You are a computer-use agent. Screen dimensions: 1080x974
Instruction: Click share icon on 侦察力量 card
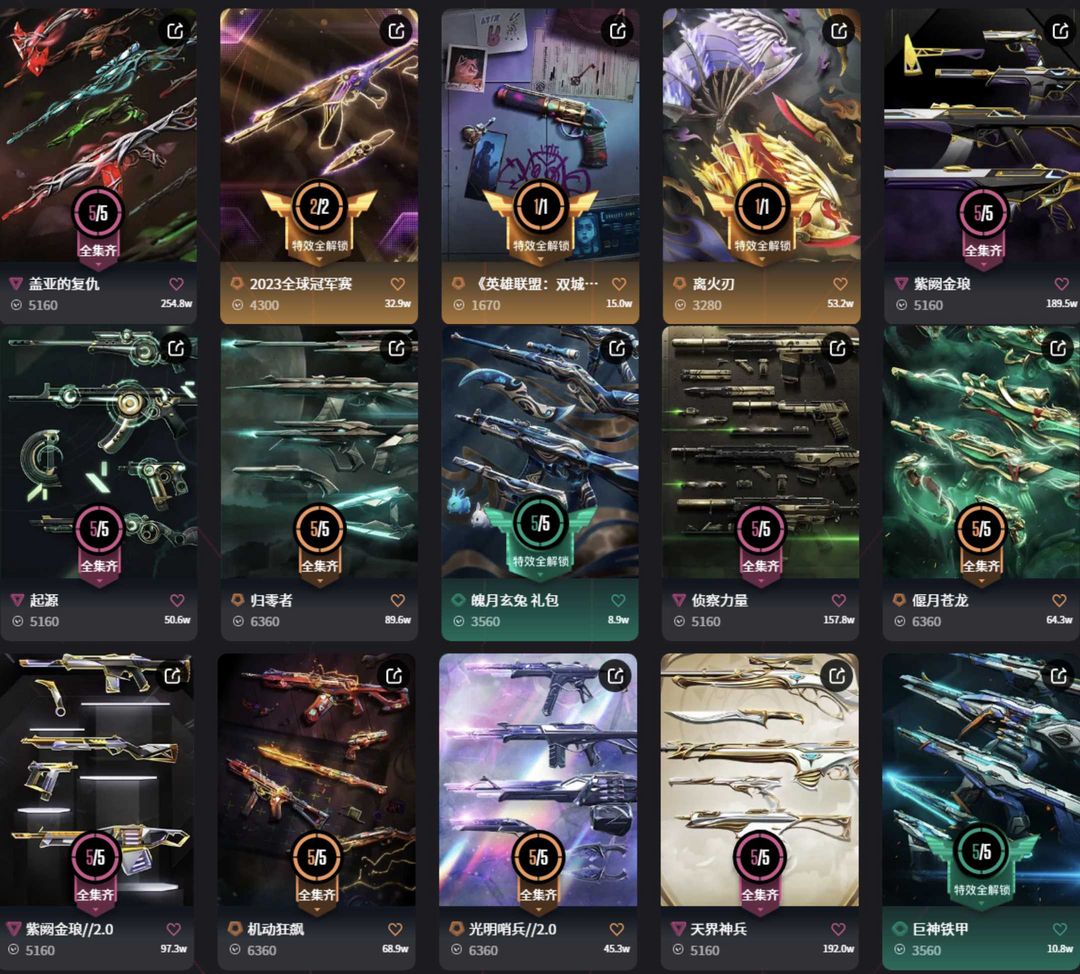[837, 348]
